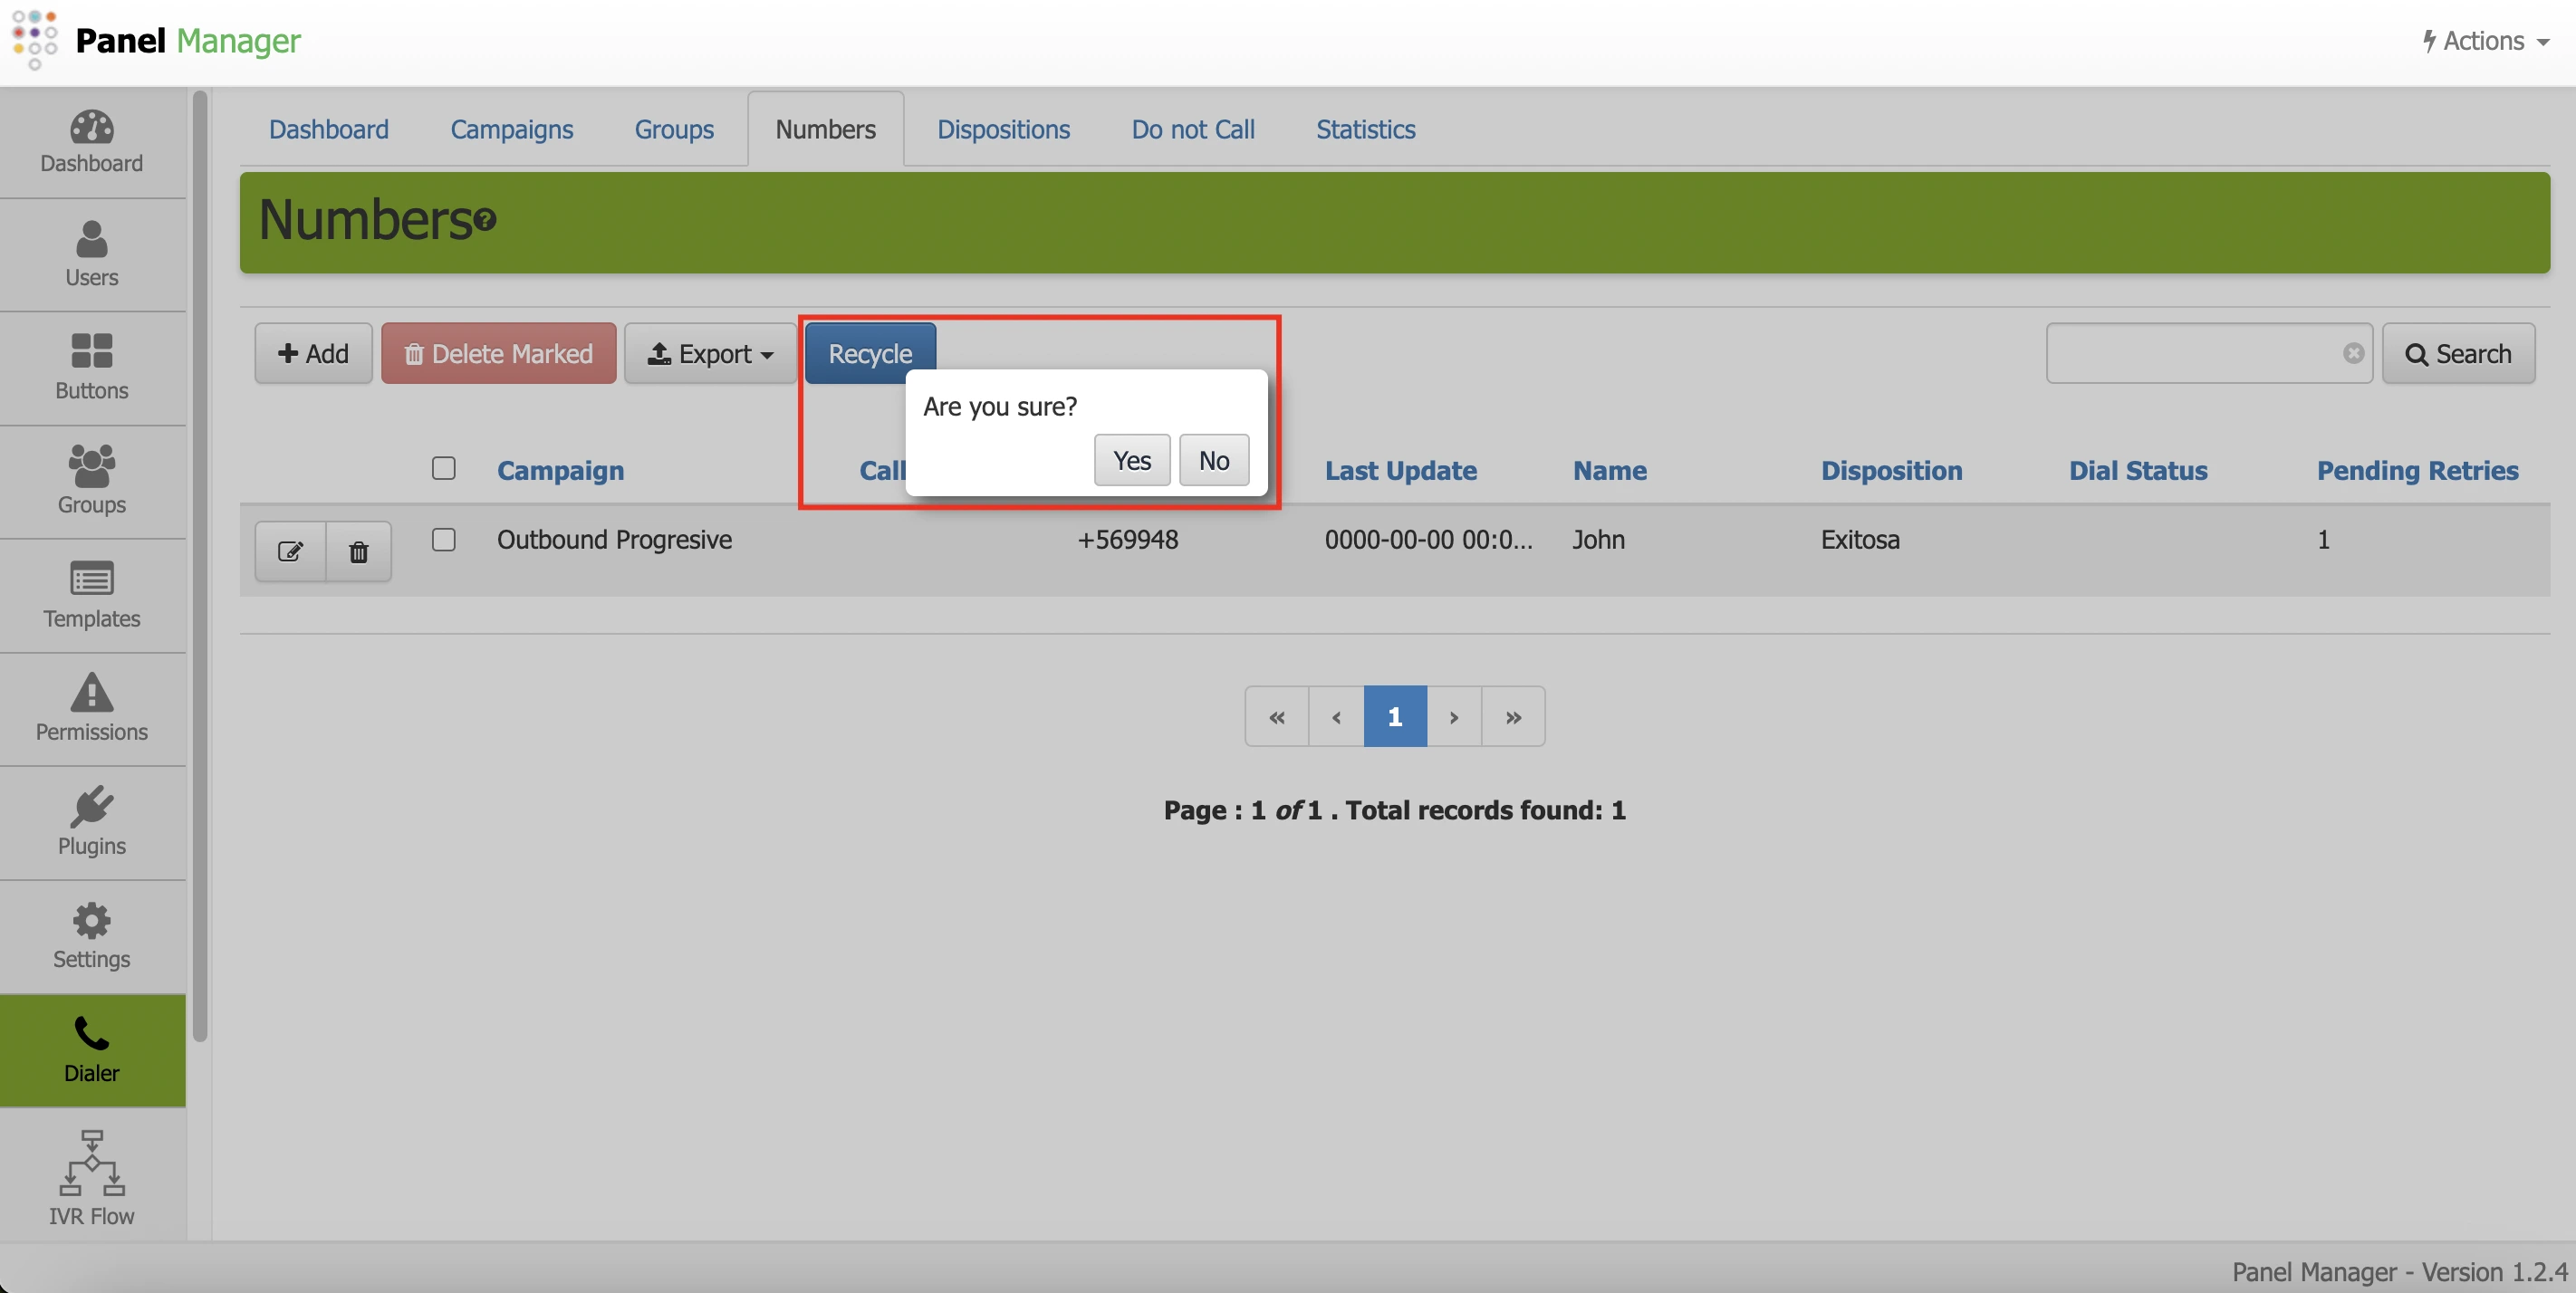Switch to the Do not Call tab
The height and width of the screenshot is (1293, 2576).
pyautogui.click(x=1193, y=129)
